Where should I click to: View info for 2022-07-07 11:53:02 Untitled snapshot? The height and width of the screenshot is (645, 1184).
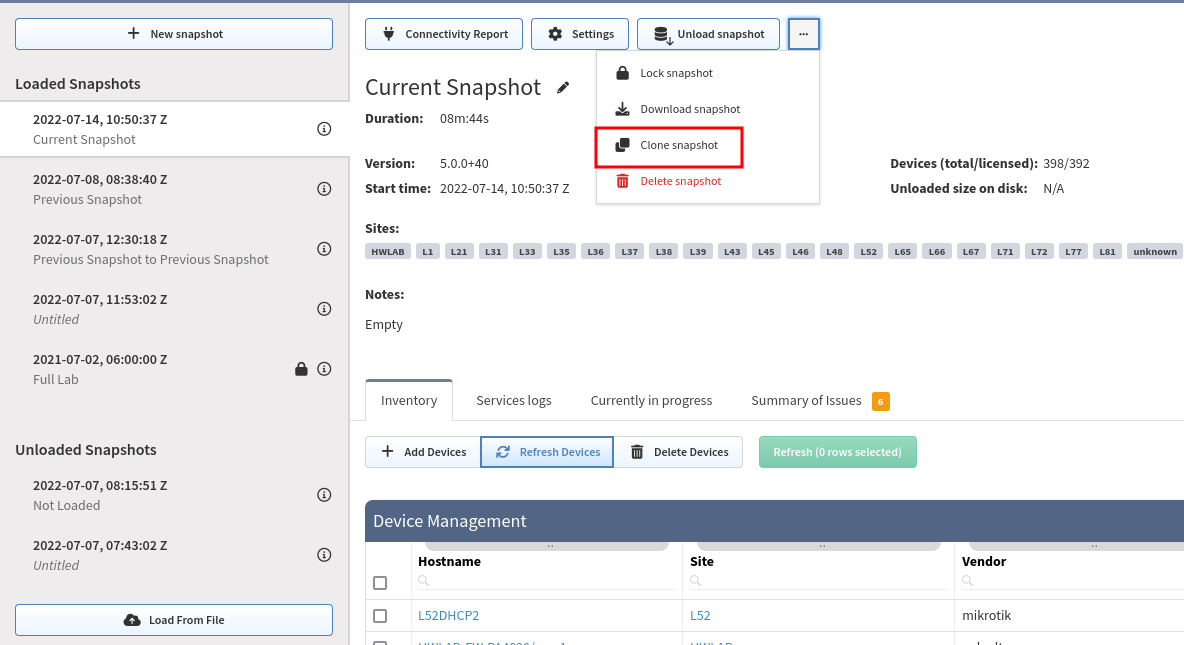[324, 309]
